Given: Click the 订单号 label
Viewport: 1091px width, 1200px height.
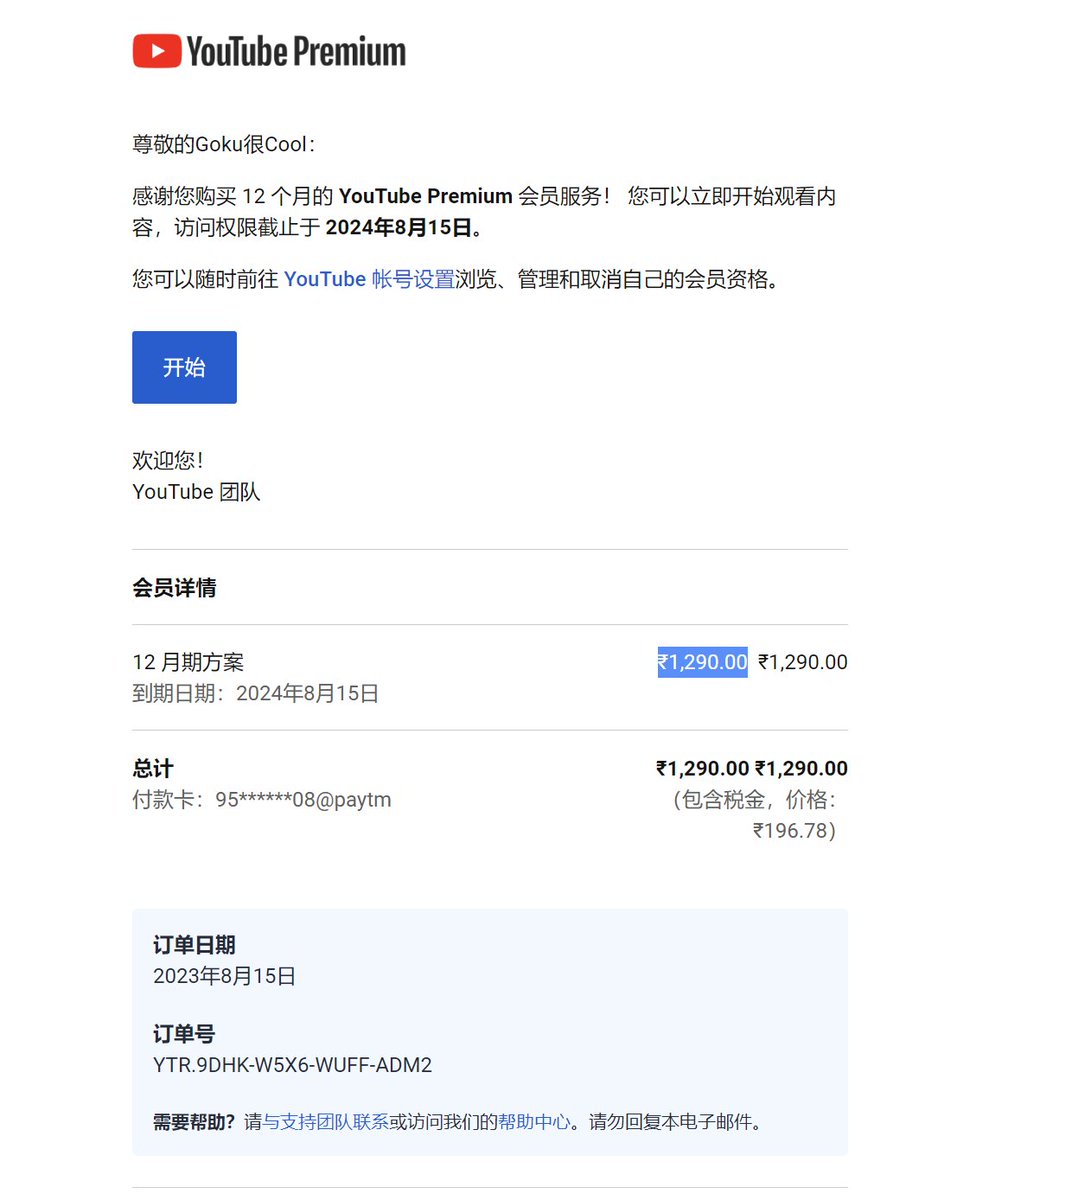Looking at the screenshot, I should (x=184, y=1034).
